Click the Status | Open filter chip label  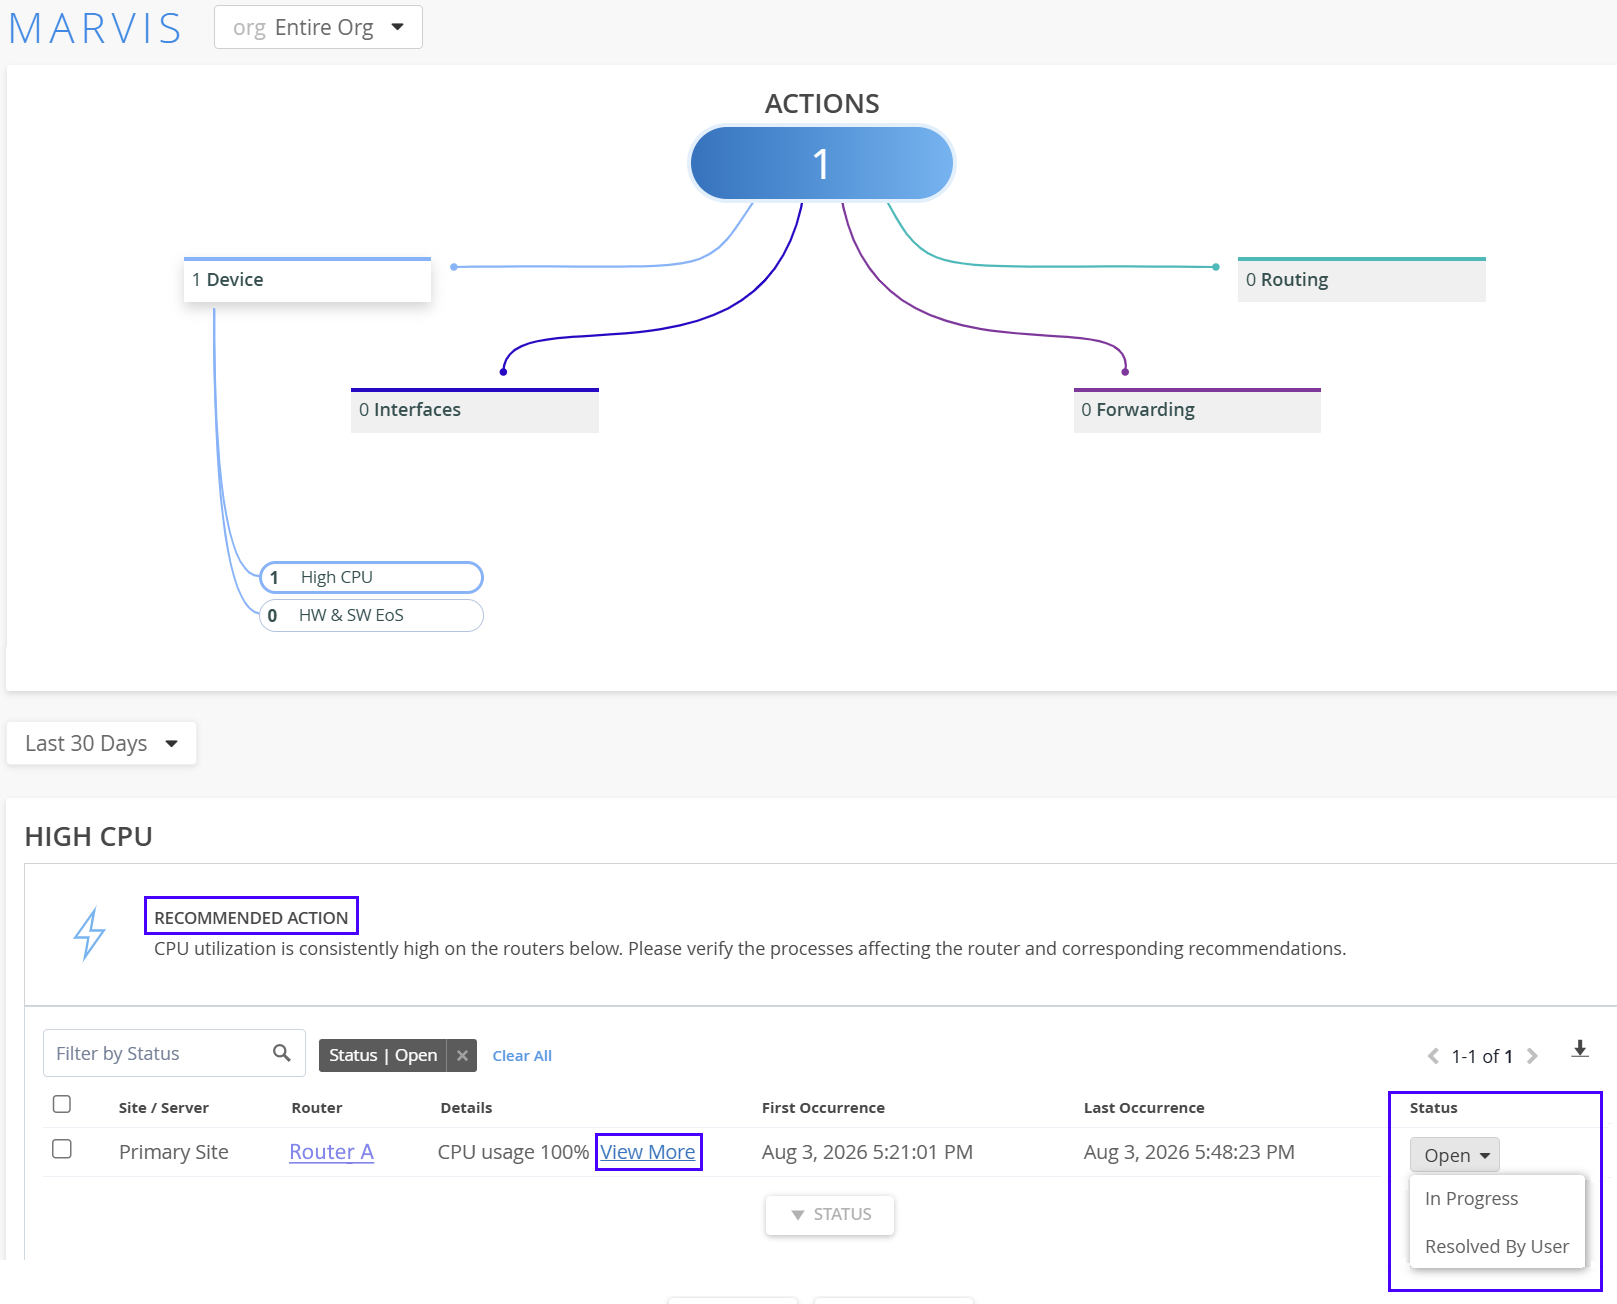(x=383, y=1055)
